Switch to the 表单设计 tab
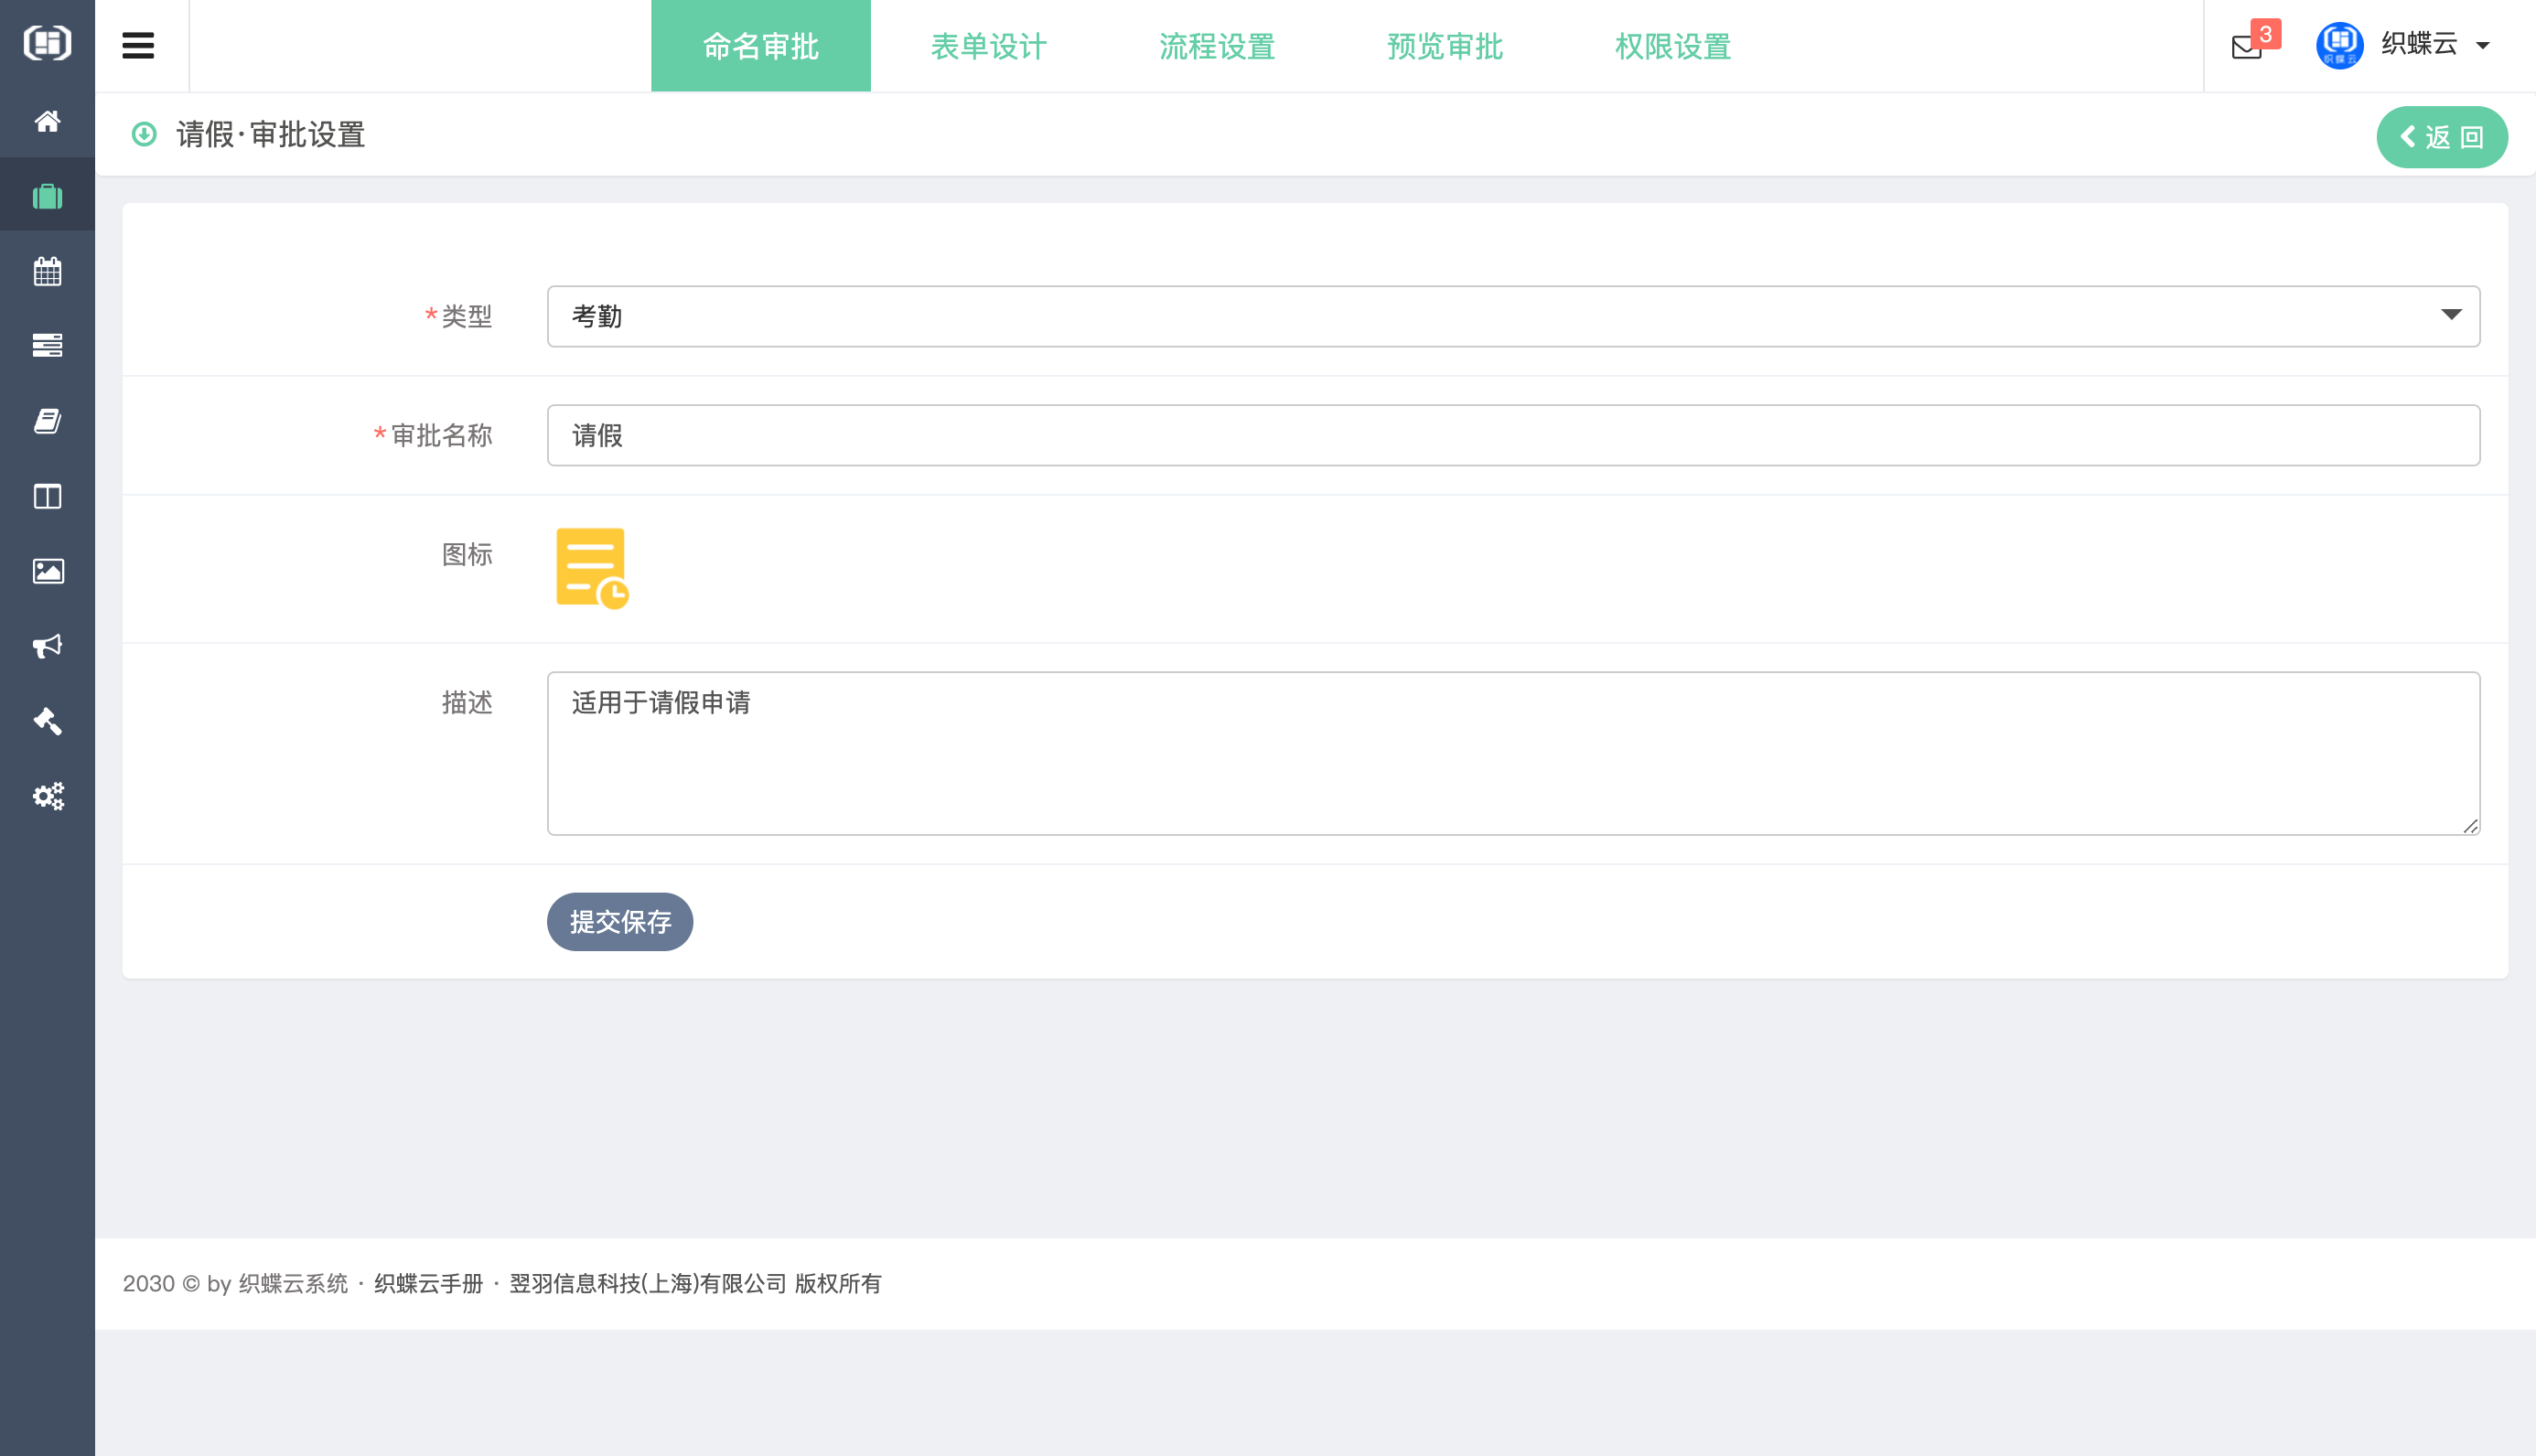The image size is (2536, 1456). coord(988,46)
